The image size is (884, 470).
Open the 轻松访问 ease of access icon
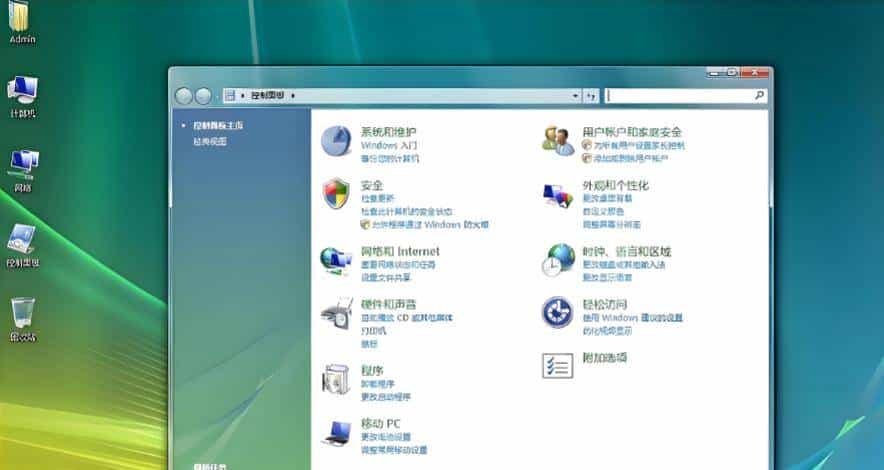coord(558,312)
